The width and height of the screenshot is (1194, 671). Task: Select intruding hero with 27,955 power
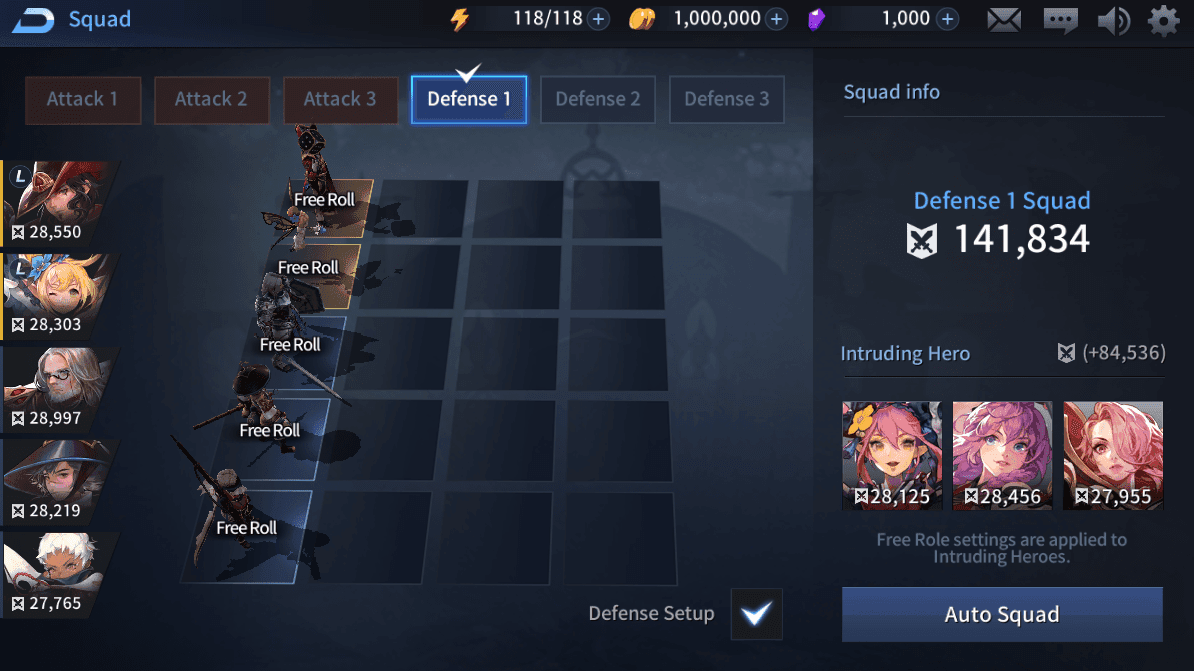pos(1113,455)
